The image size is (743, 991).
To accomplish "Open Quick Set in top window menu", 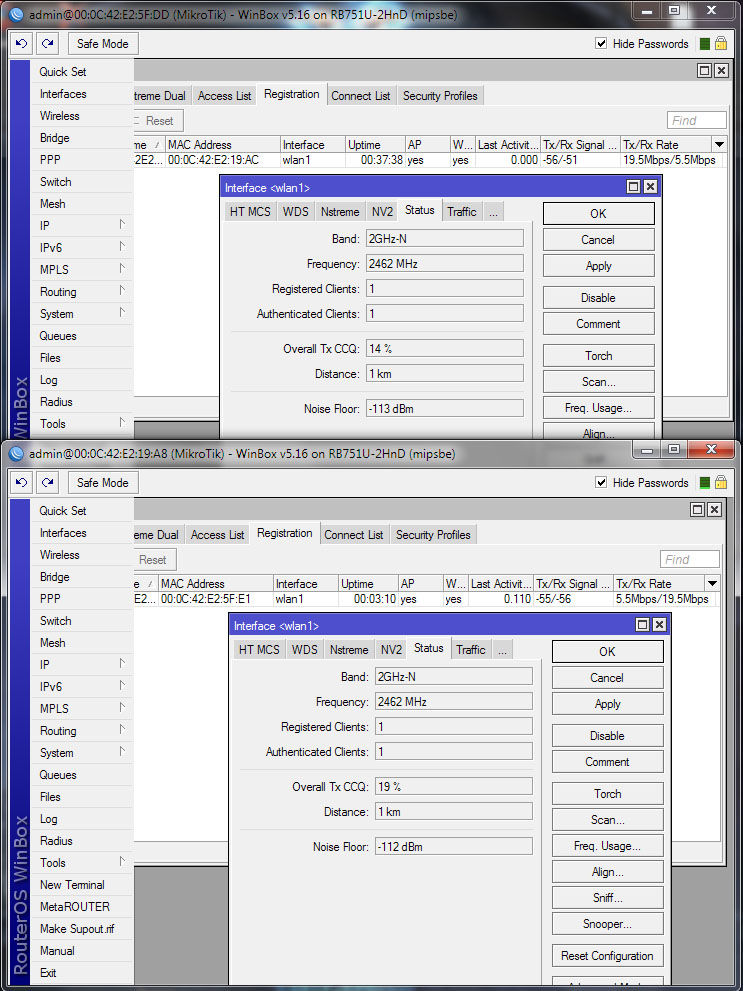I will pyautogui.click(x=82, y=72).
